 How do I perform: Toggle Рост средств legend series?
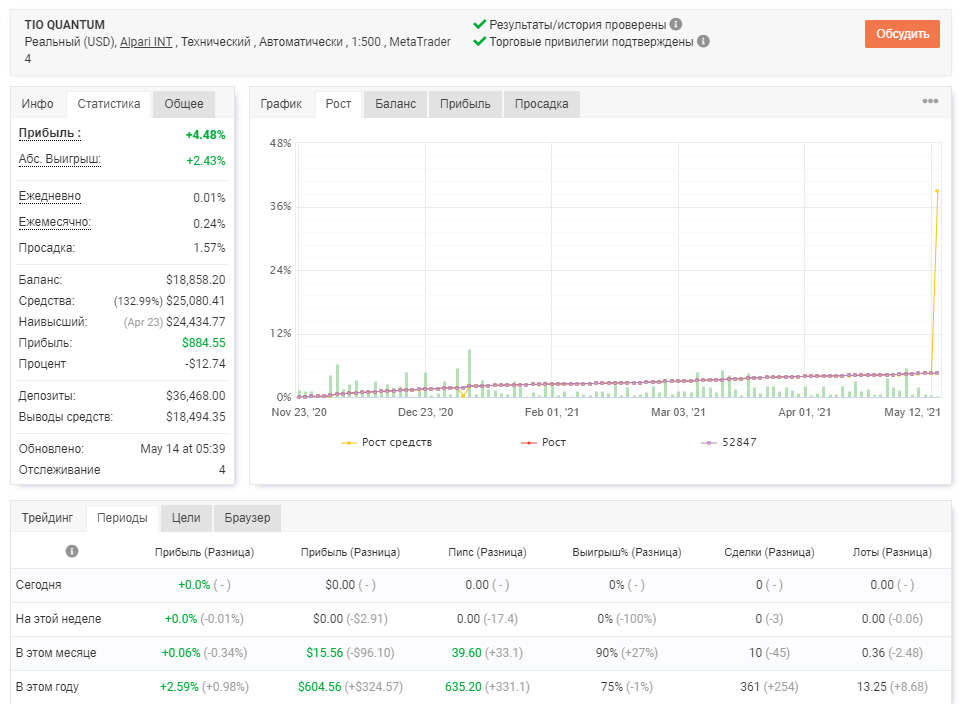[387, 442]
